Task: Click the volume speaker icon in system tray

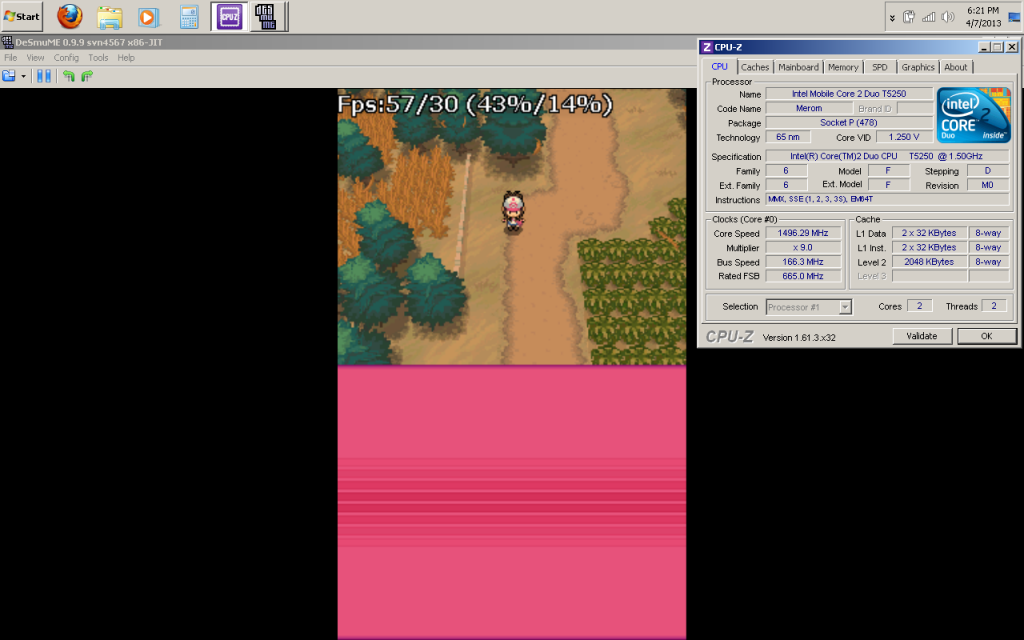Action: (948, 17)
